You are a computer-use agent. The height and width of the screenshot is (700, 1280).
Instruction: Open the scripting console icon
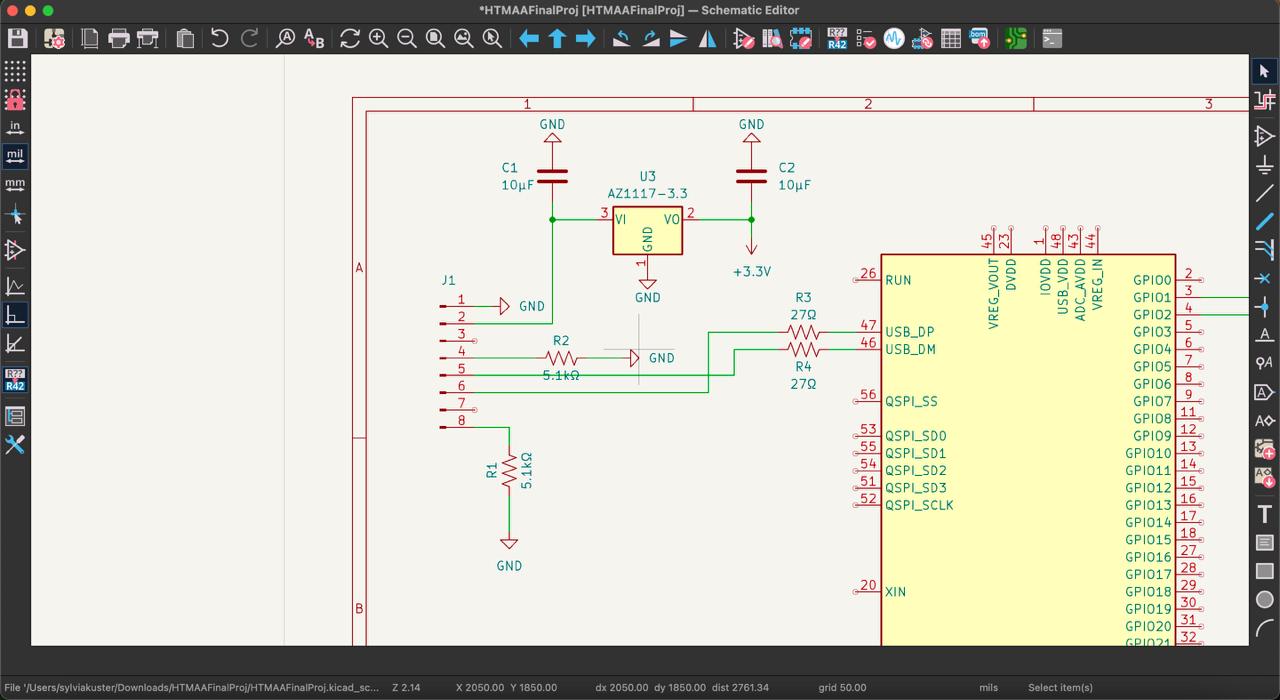click(x=1051, y=39)
